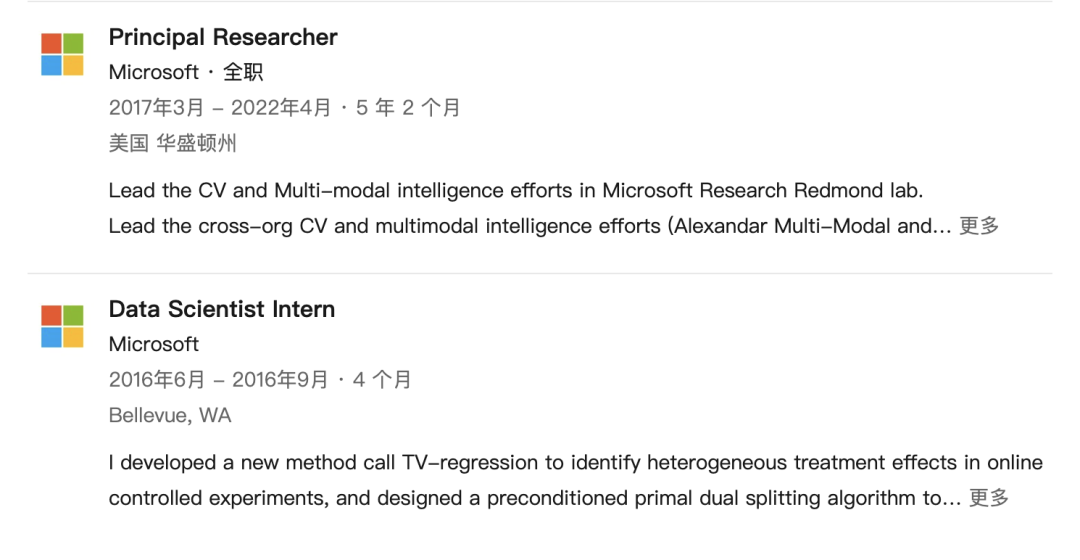Image resolution: width=1080 pixels, height=560 pixels.
Task: Click the Bellevue, WA location text
Action: [x=170, y=415]
